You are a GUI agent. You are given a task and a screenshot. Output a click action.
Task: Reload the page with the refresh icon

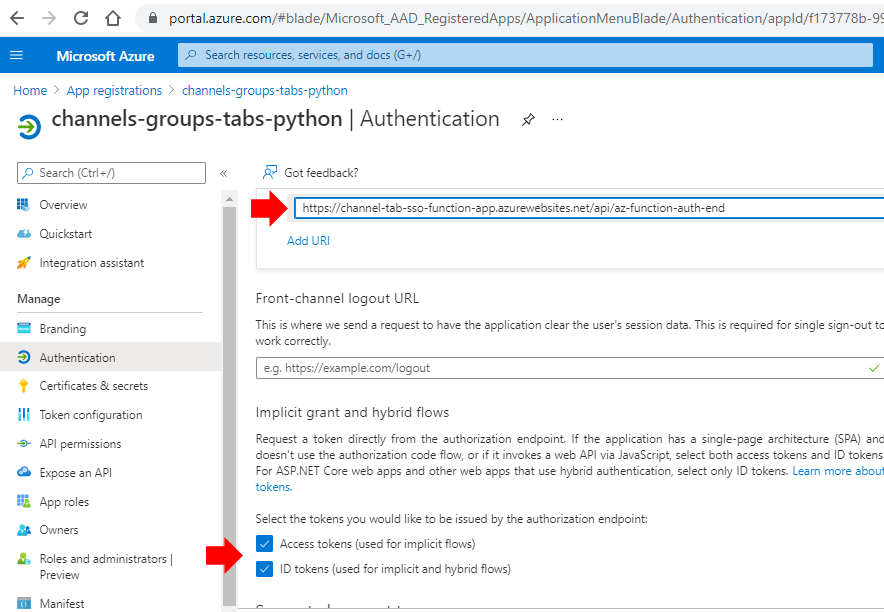[81, 18]
